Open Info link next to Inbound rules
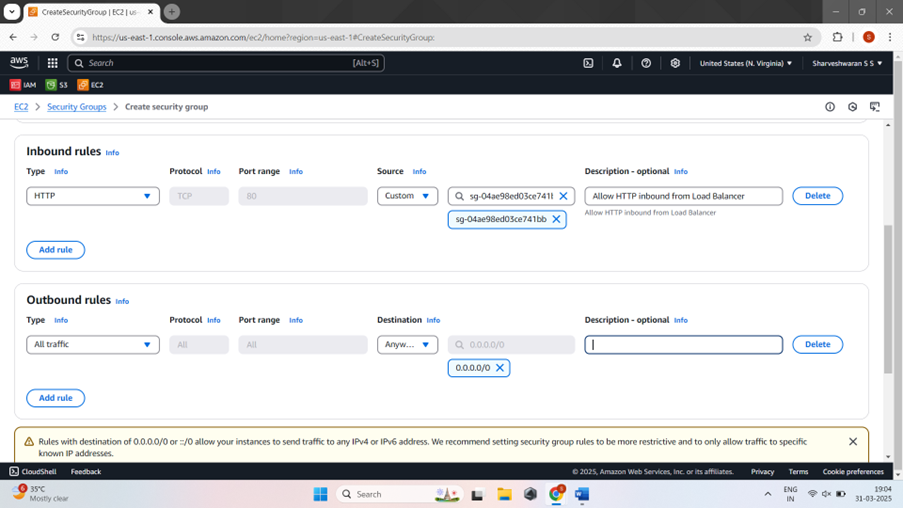This screenshot has width=903, height=508. (112, 153)
